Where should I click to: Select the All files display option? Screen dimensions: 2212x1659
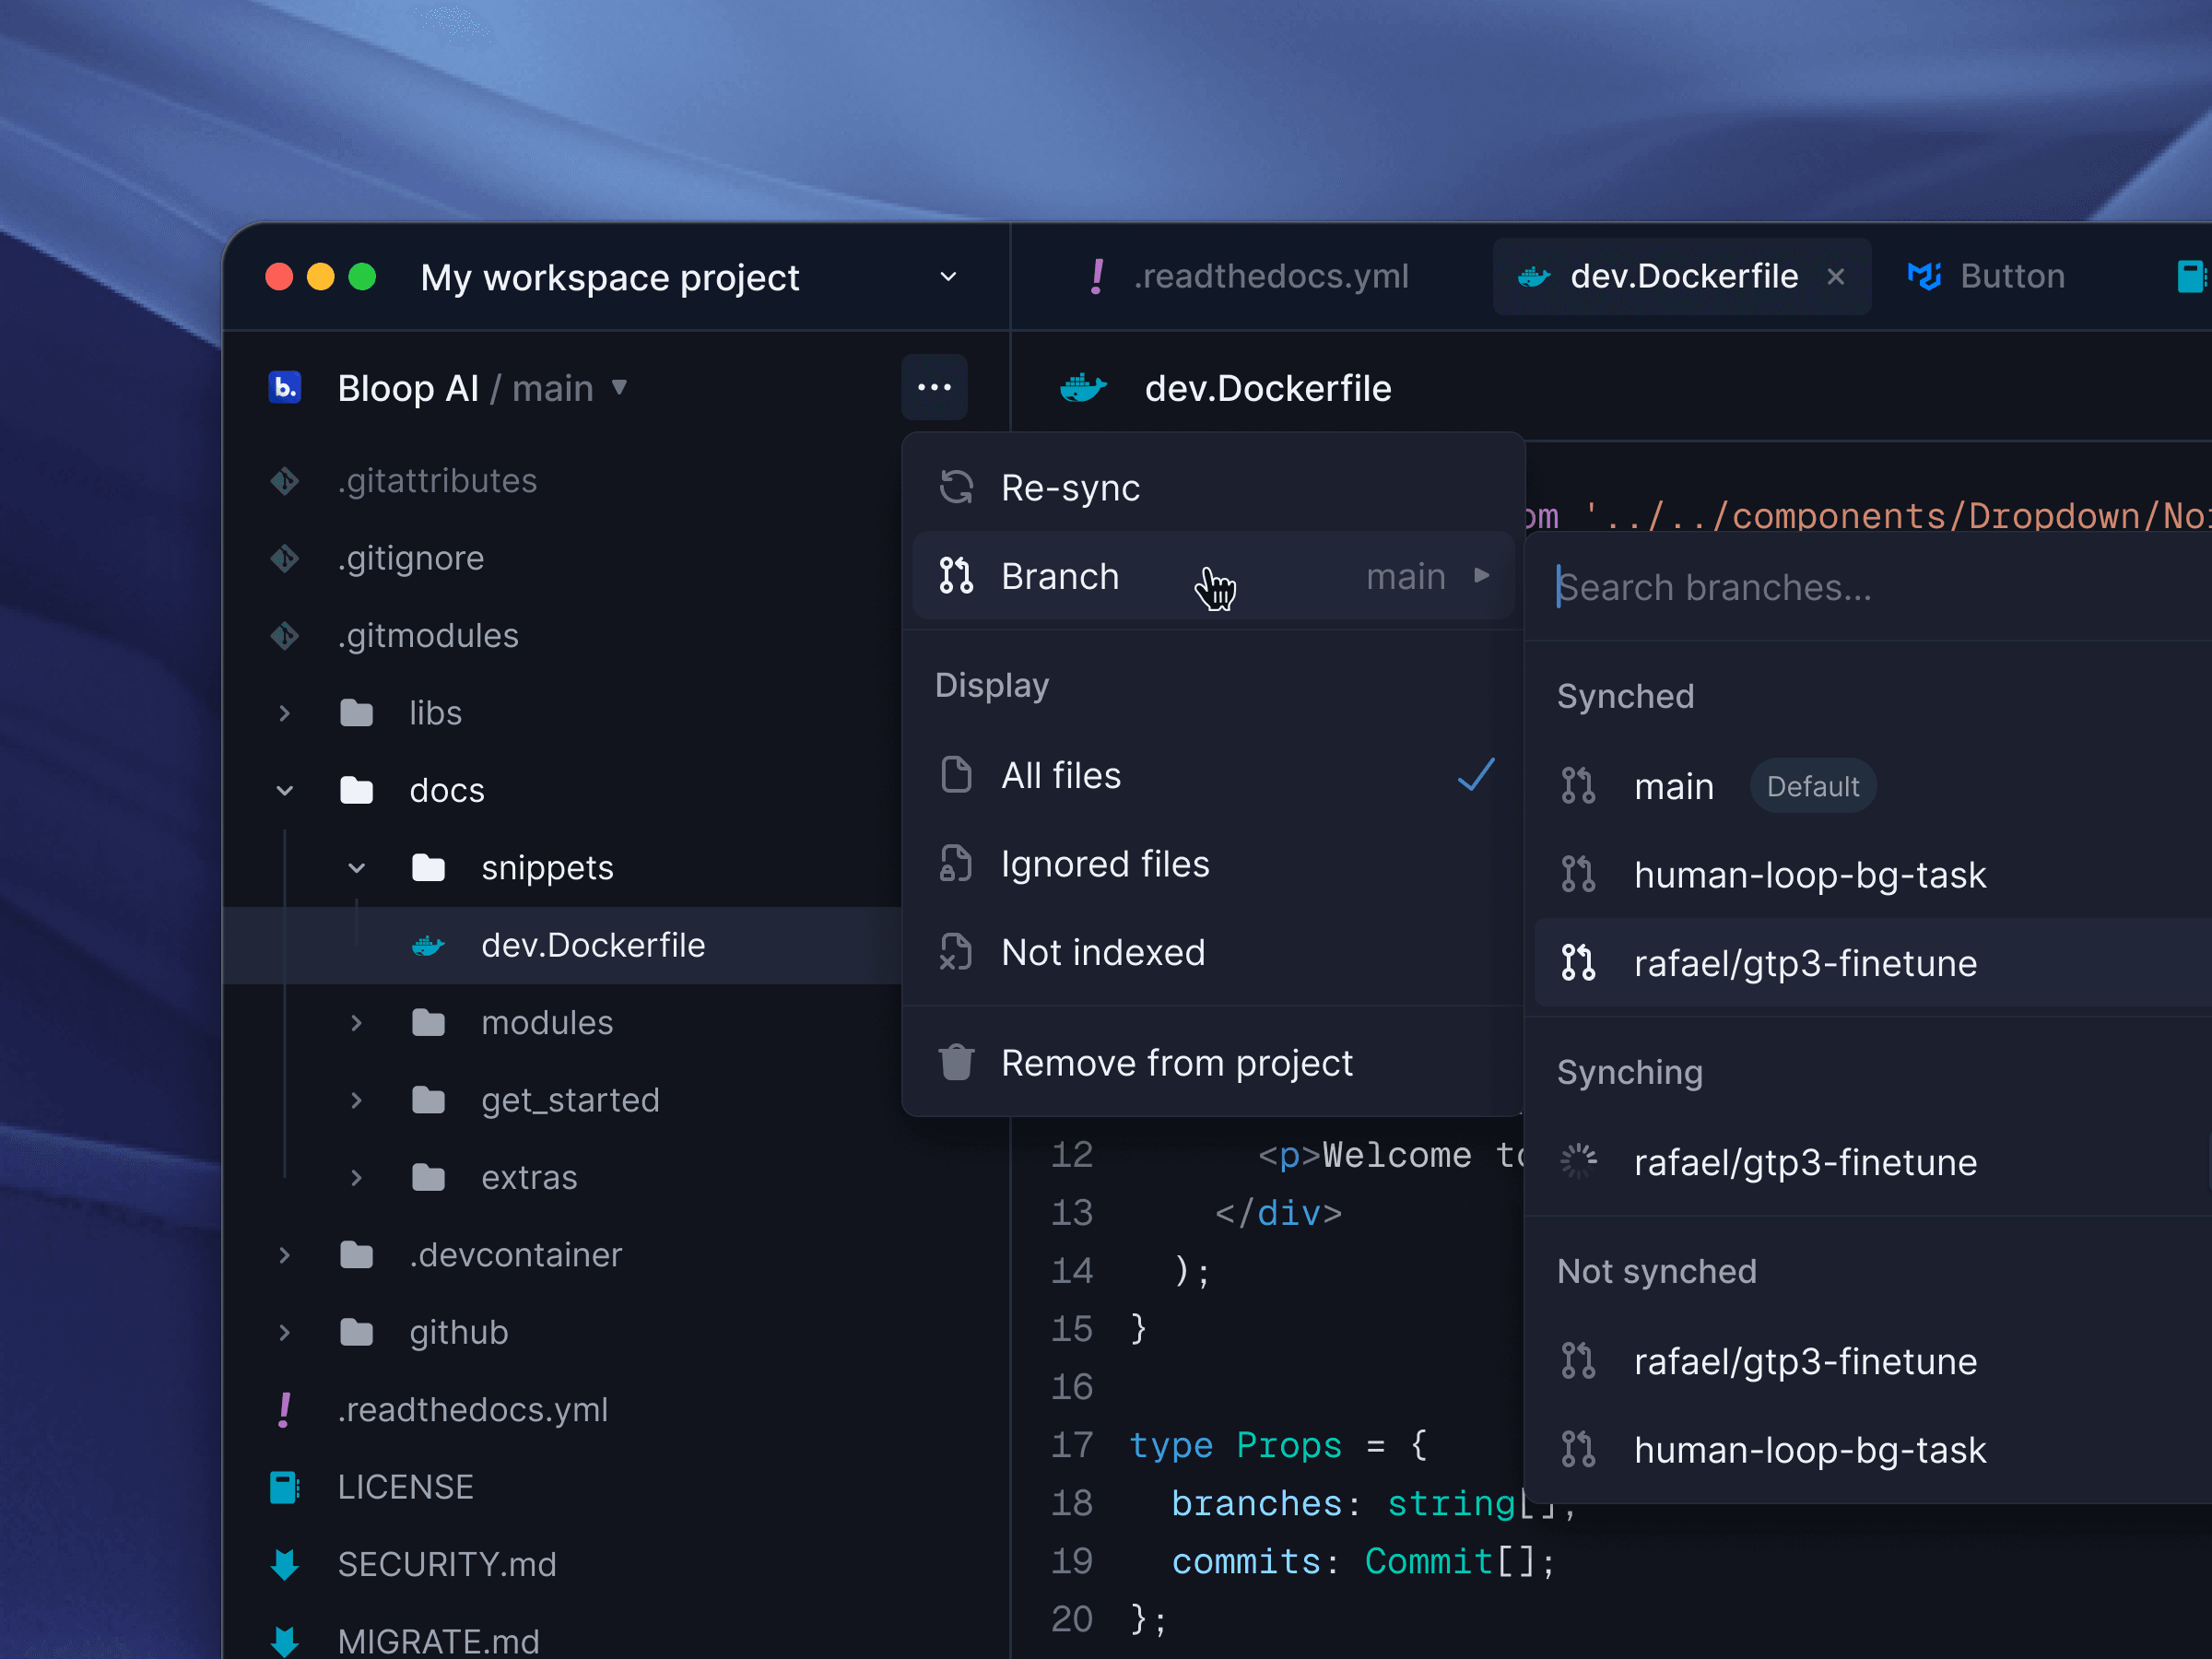(1060, 776)
